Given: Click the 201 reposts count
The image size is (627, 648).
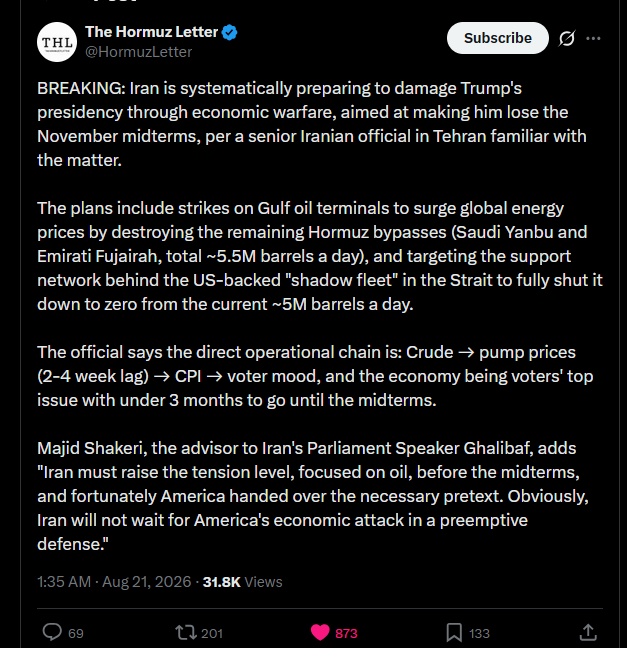Looking at the screenshot, I should pyautogui.click(x=212, y=634).
